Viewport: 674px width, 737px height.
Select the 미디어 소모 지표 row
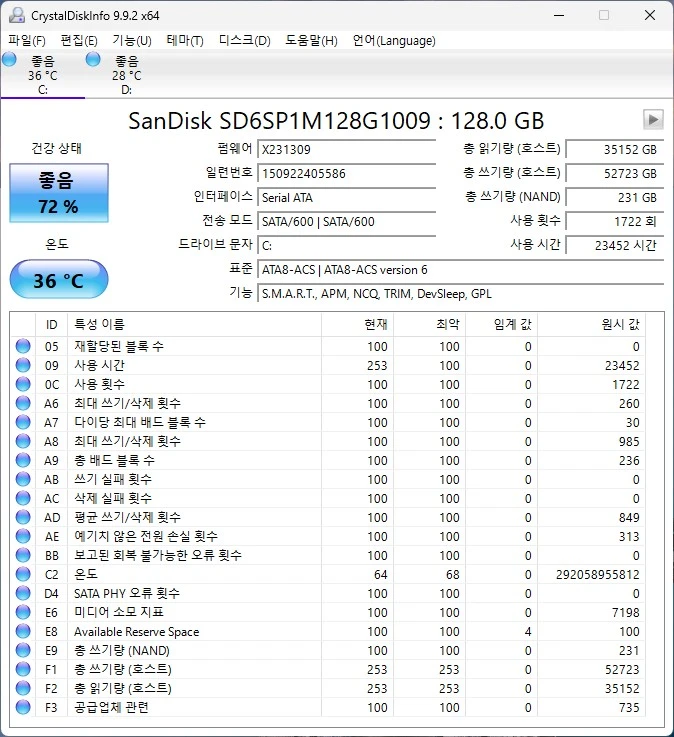(328, 612)
